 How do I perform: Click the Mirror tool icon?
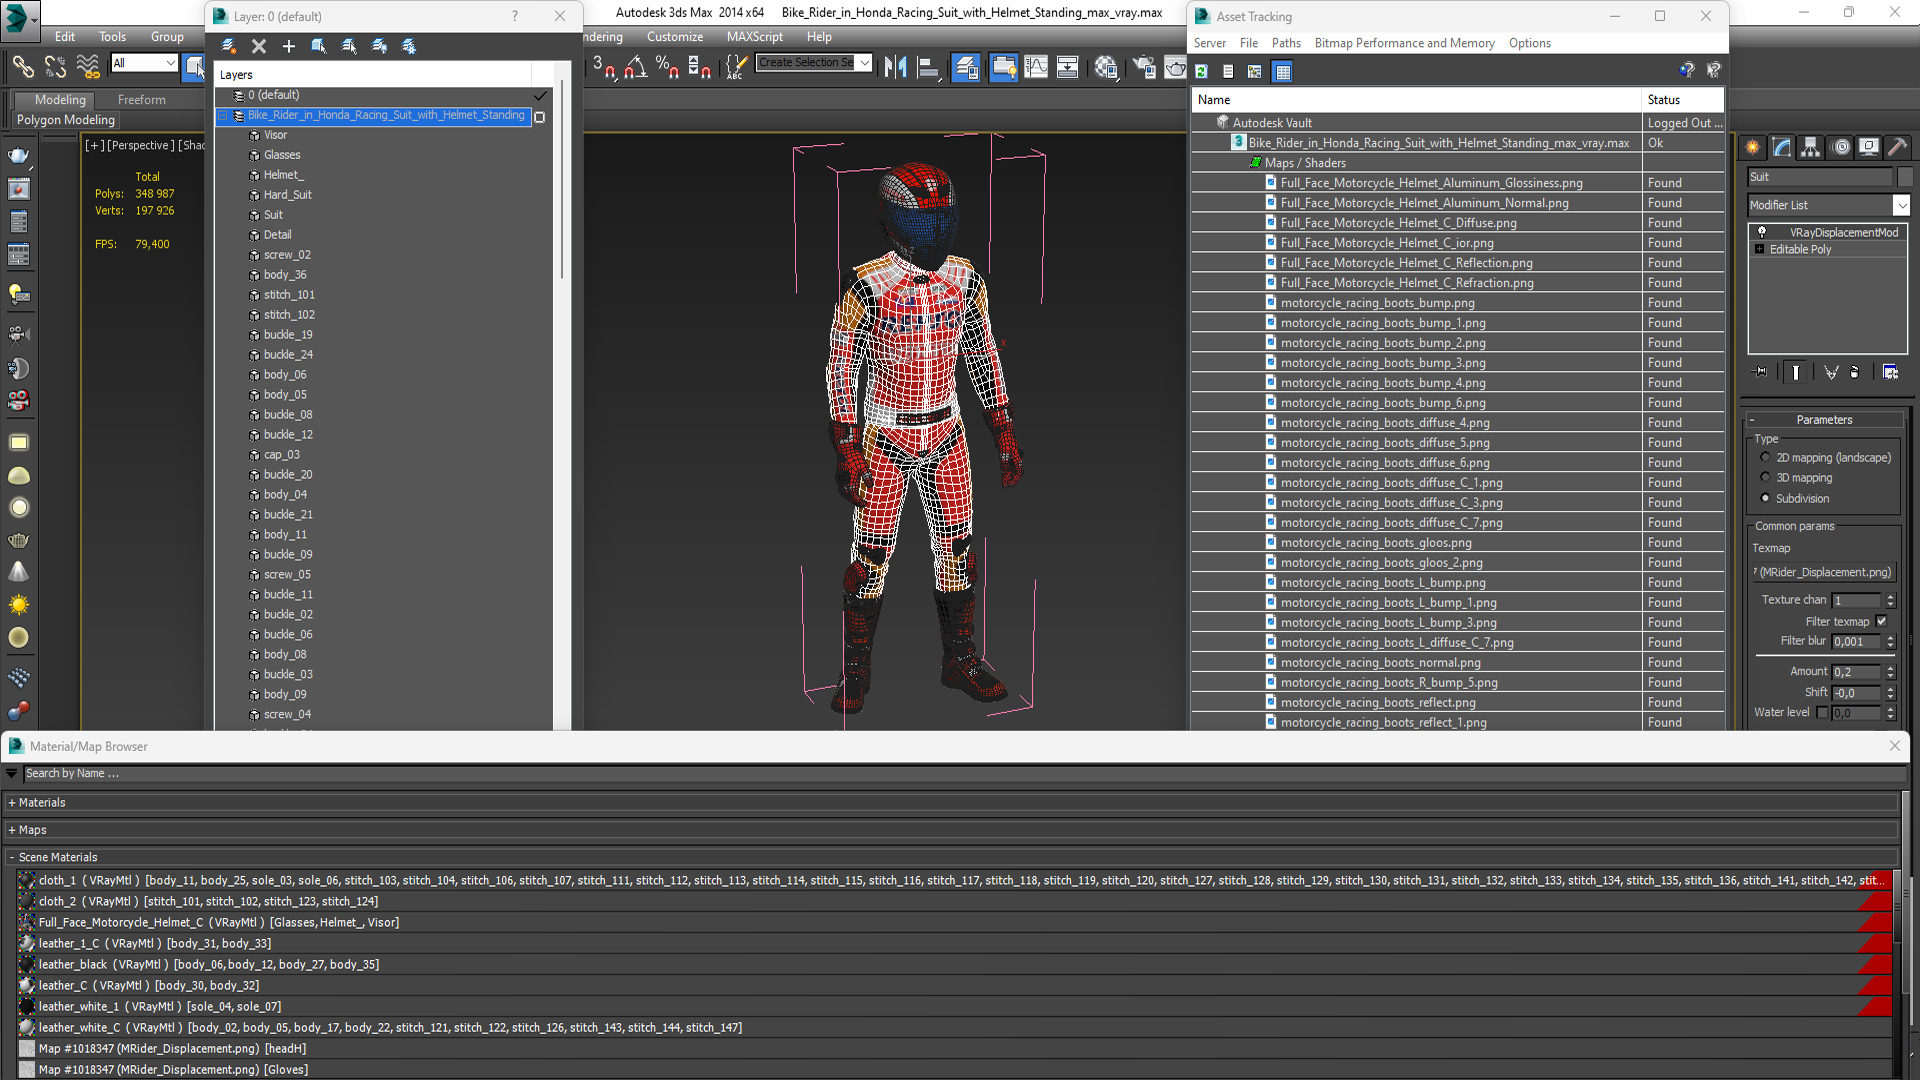pos(895,67)
